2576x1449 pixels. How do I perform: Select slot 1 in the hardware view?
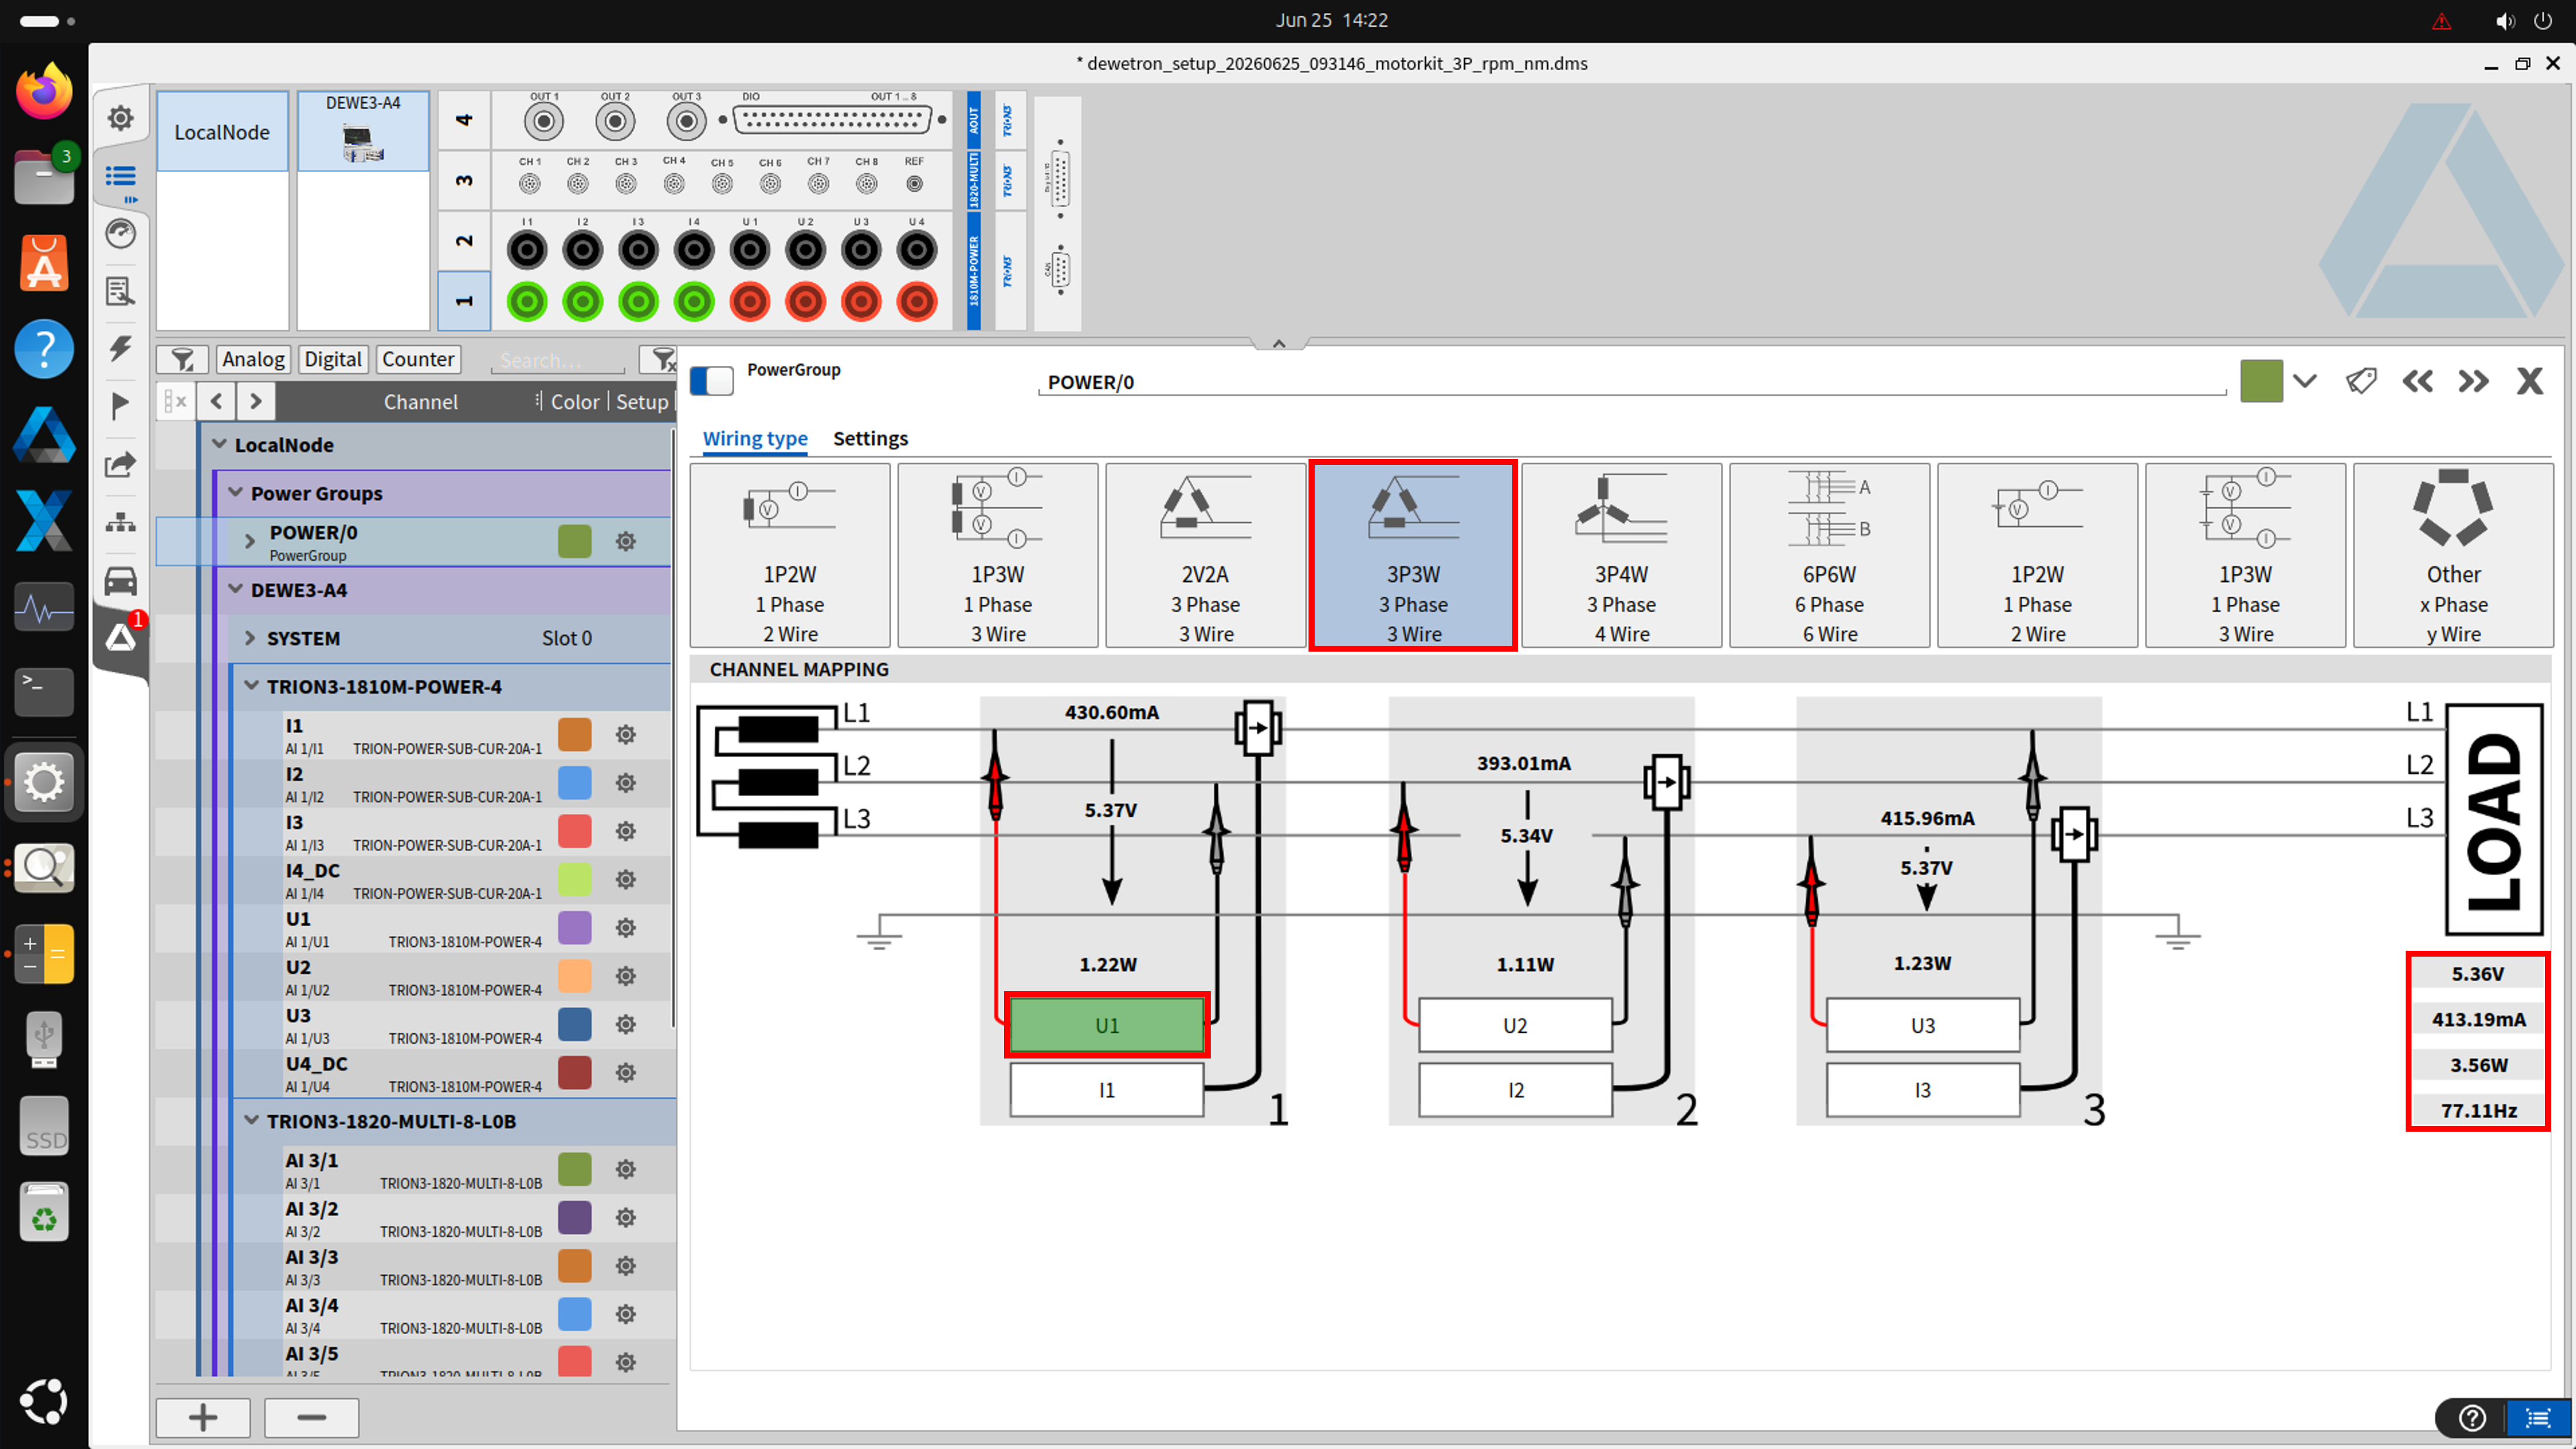point(464,301)
